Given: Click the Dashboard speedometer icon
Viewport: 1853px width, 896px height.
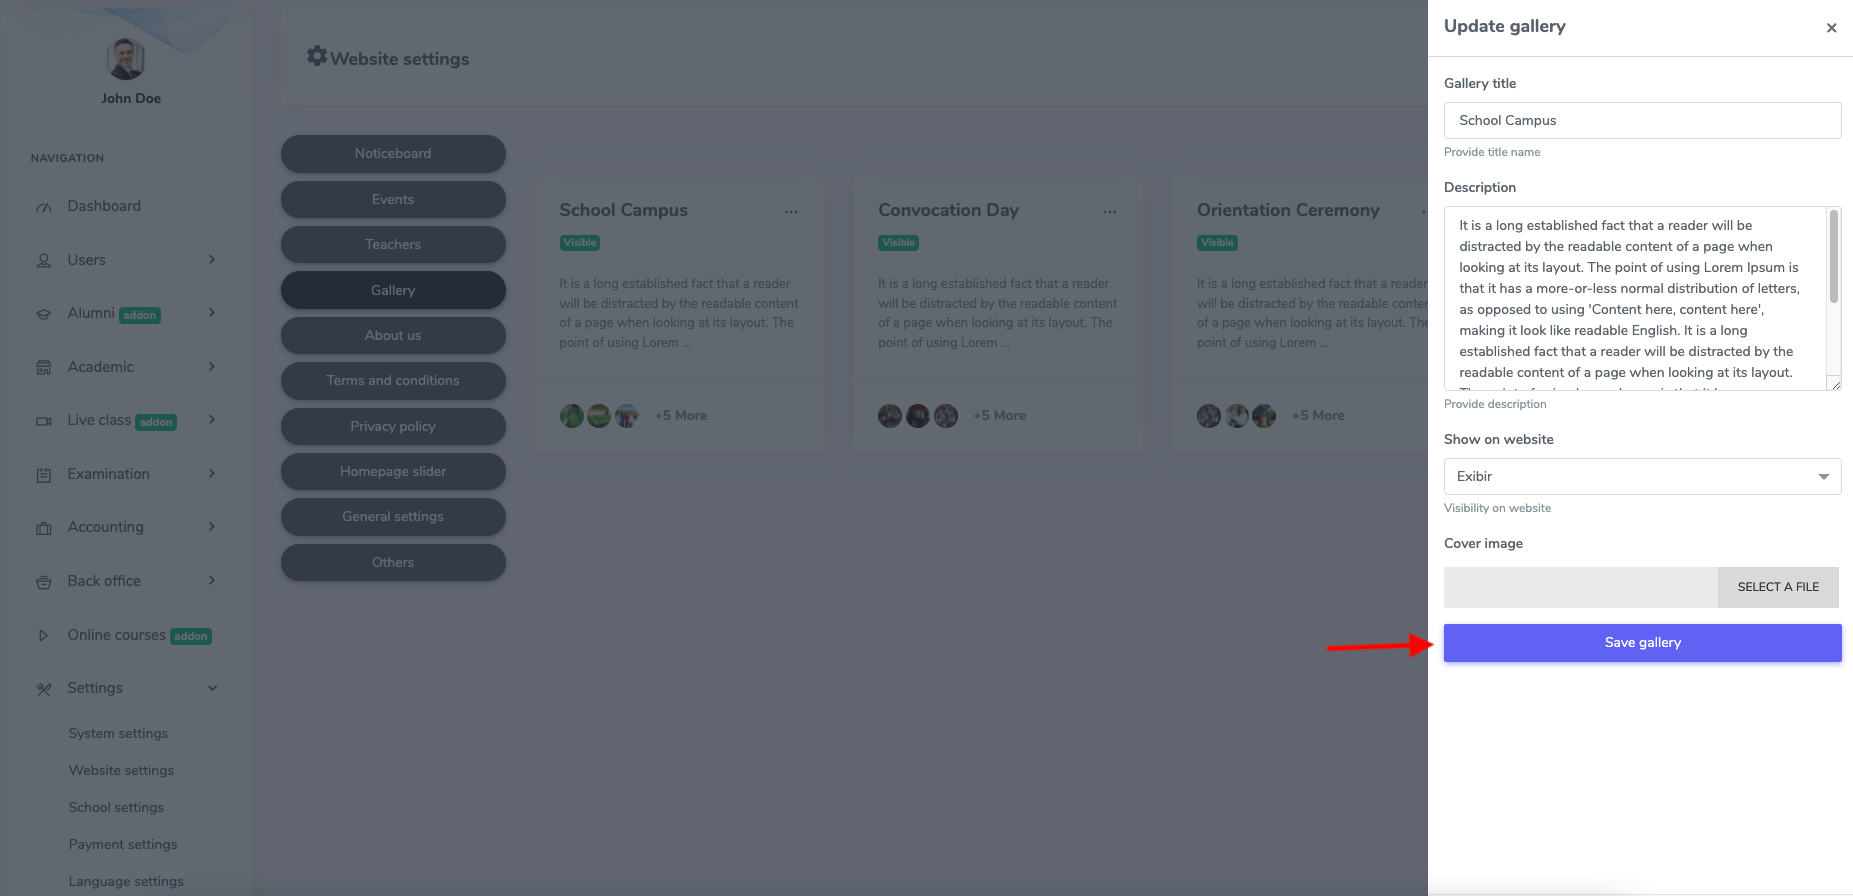Looking at the screenshot, I should point(44,207).
